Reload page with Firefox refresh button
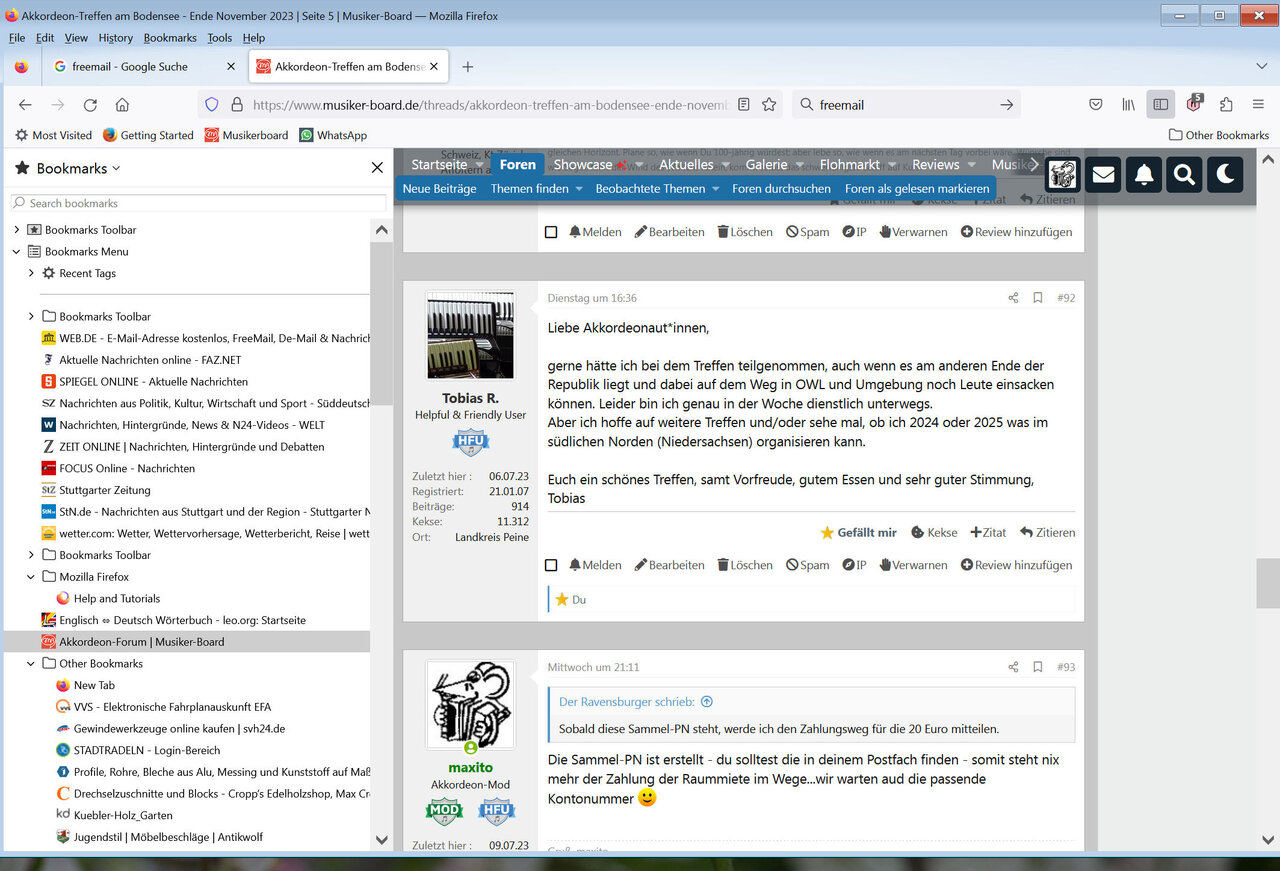The height and width of the screenshot is (871, 1280). 90,105
